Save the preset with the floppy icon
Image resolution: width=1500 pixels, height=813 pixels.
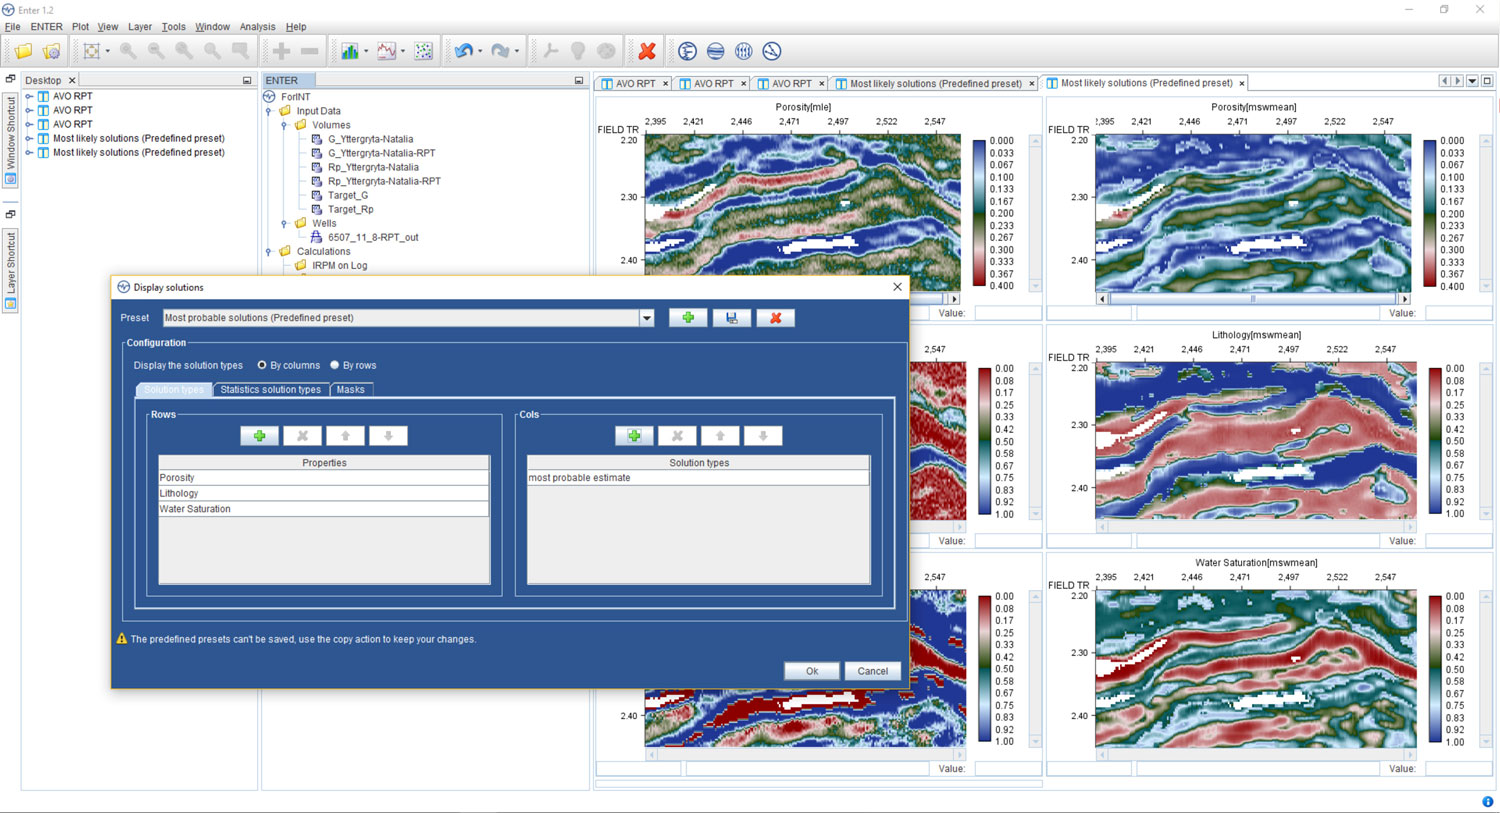732,318
